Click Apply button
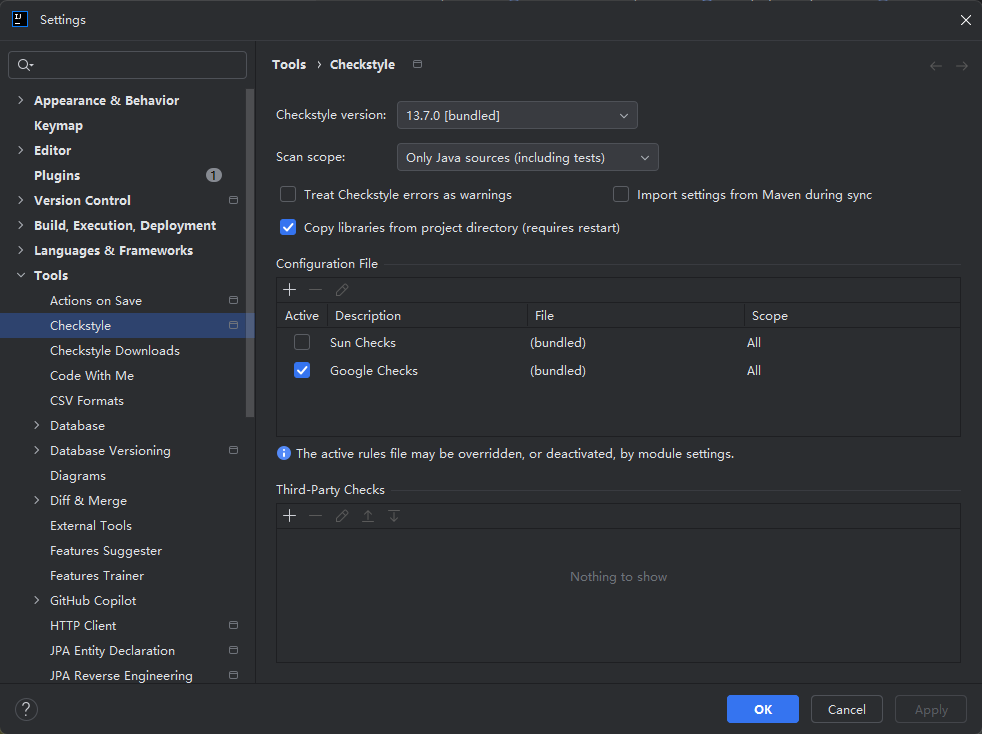 click(x=931, y=709)
